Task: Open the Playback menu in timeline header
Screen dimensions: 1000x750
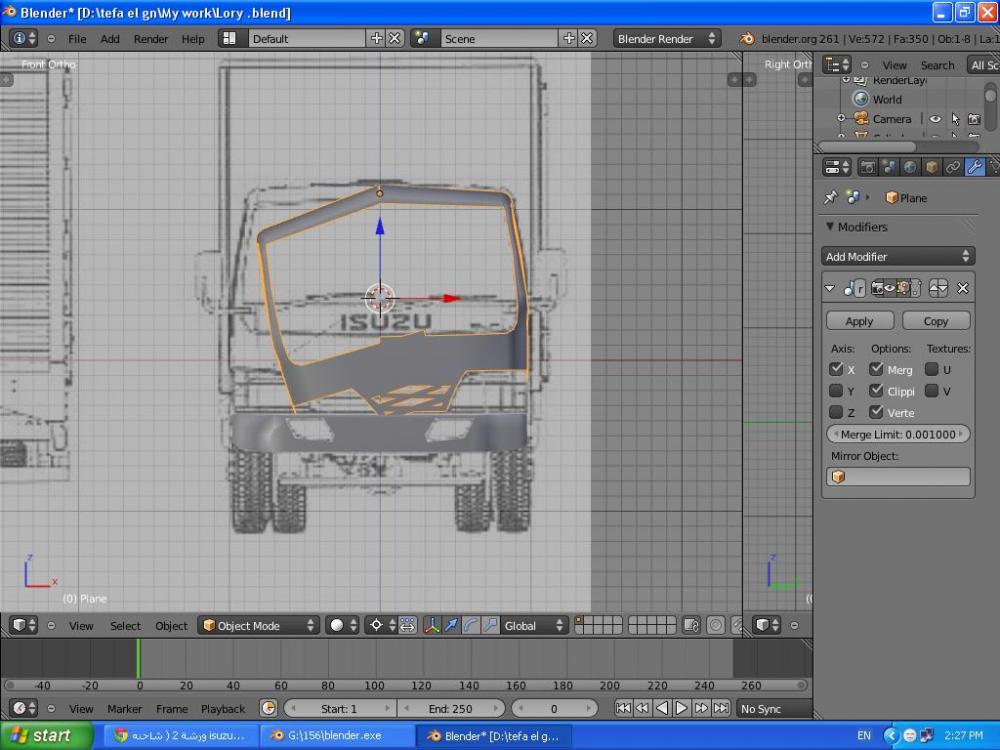Action: pyautogui.click(x=222, y=708)
